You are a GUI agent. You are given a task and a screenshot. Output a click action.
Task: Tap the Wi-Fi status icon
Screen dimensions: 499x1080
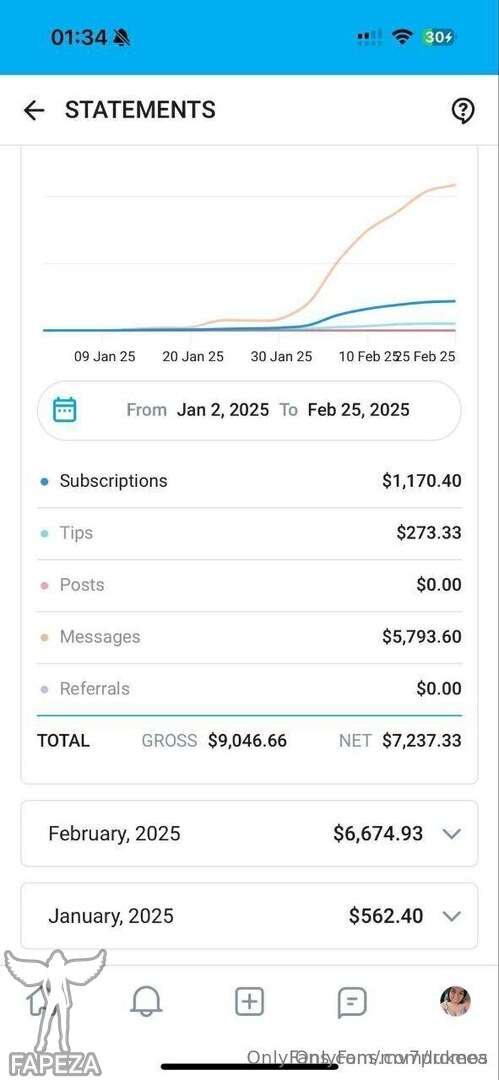coord(402,38)
